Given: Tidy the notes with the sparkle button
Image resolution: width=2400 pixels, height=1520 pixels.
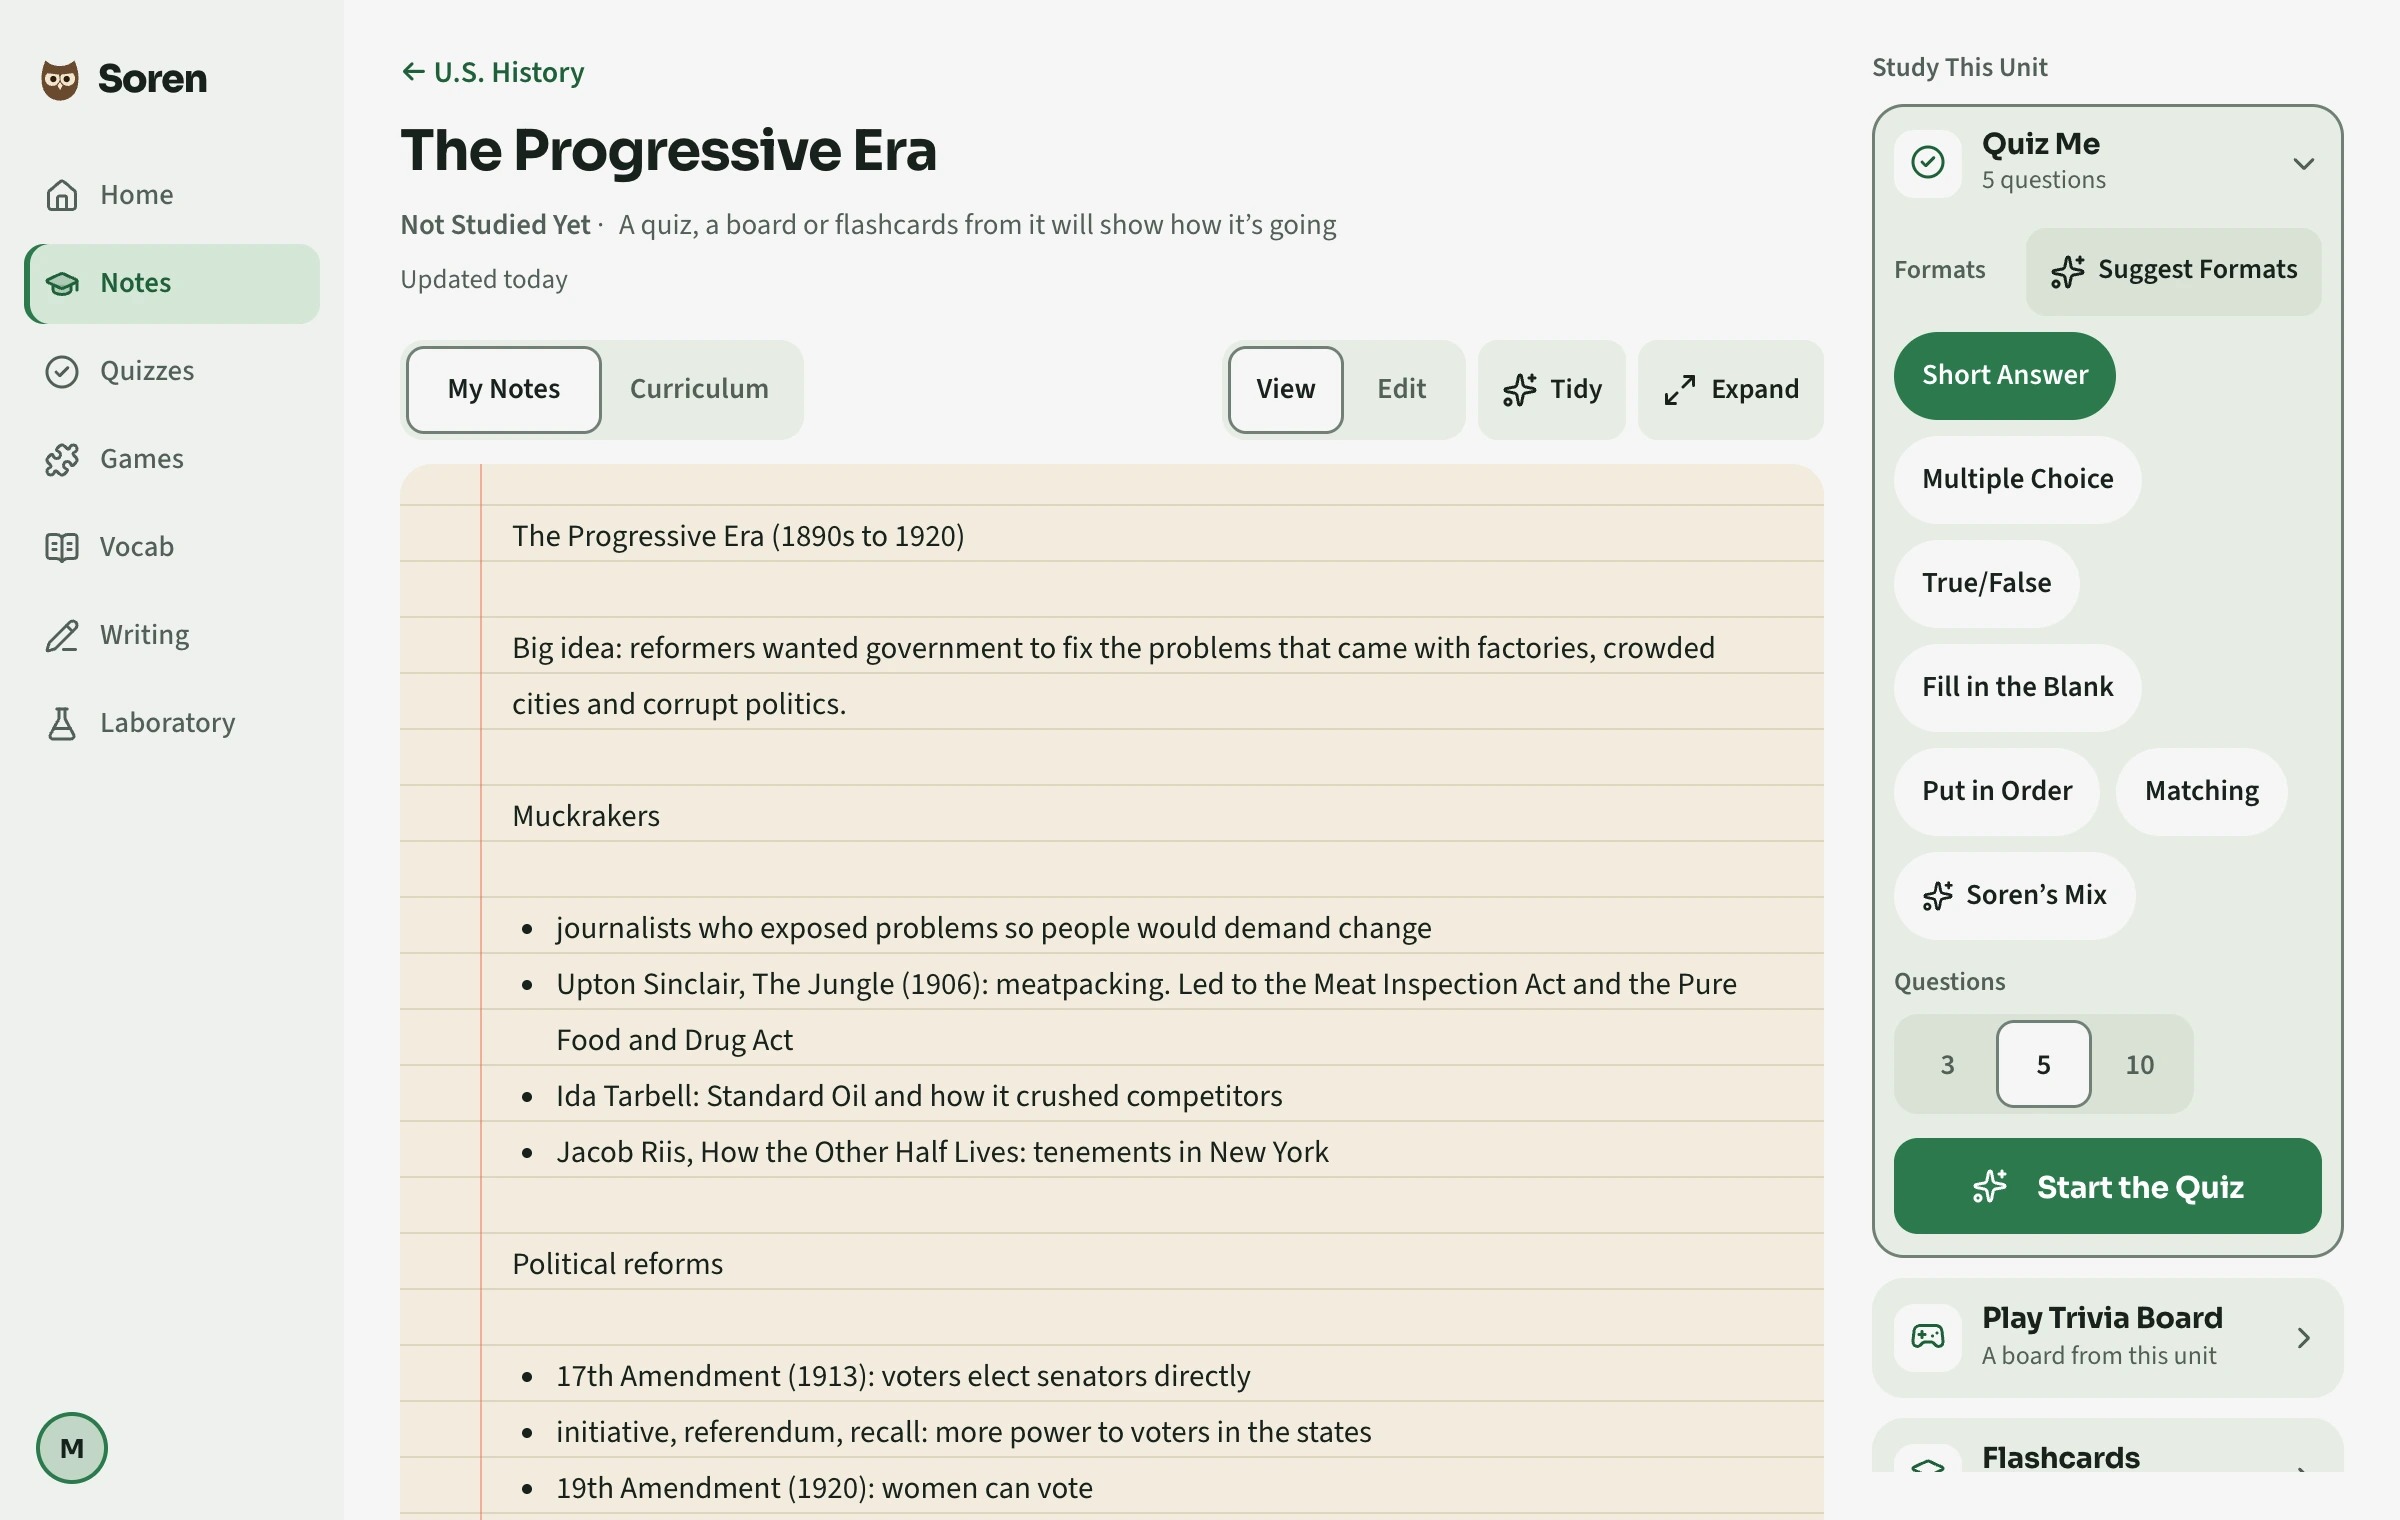Looking at the screenshot, I should coord(1552,389).
